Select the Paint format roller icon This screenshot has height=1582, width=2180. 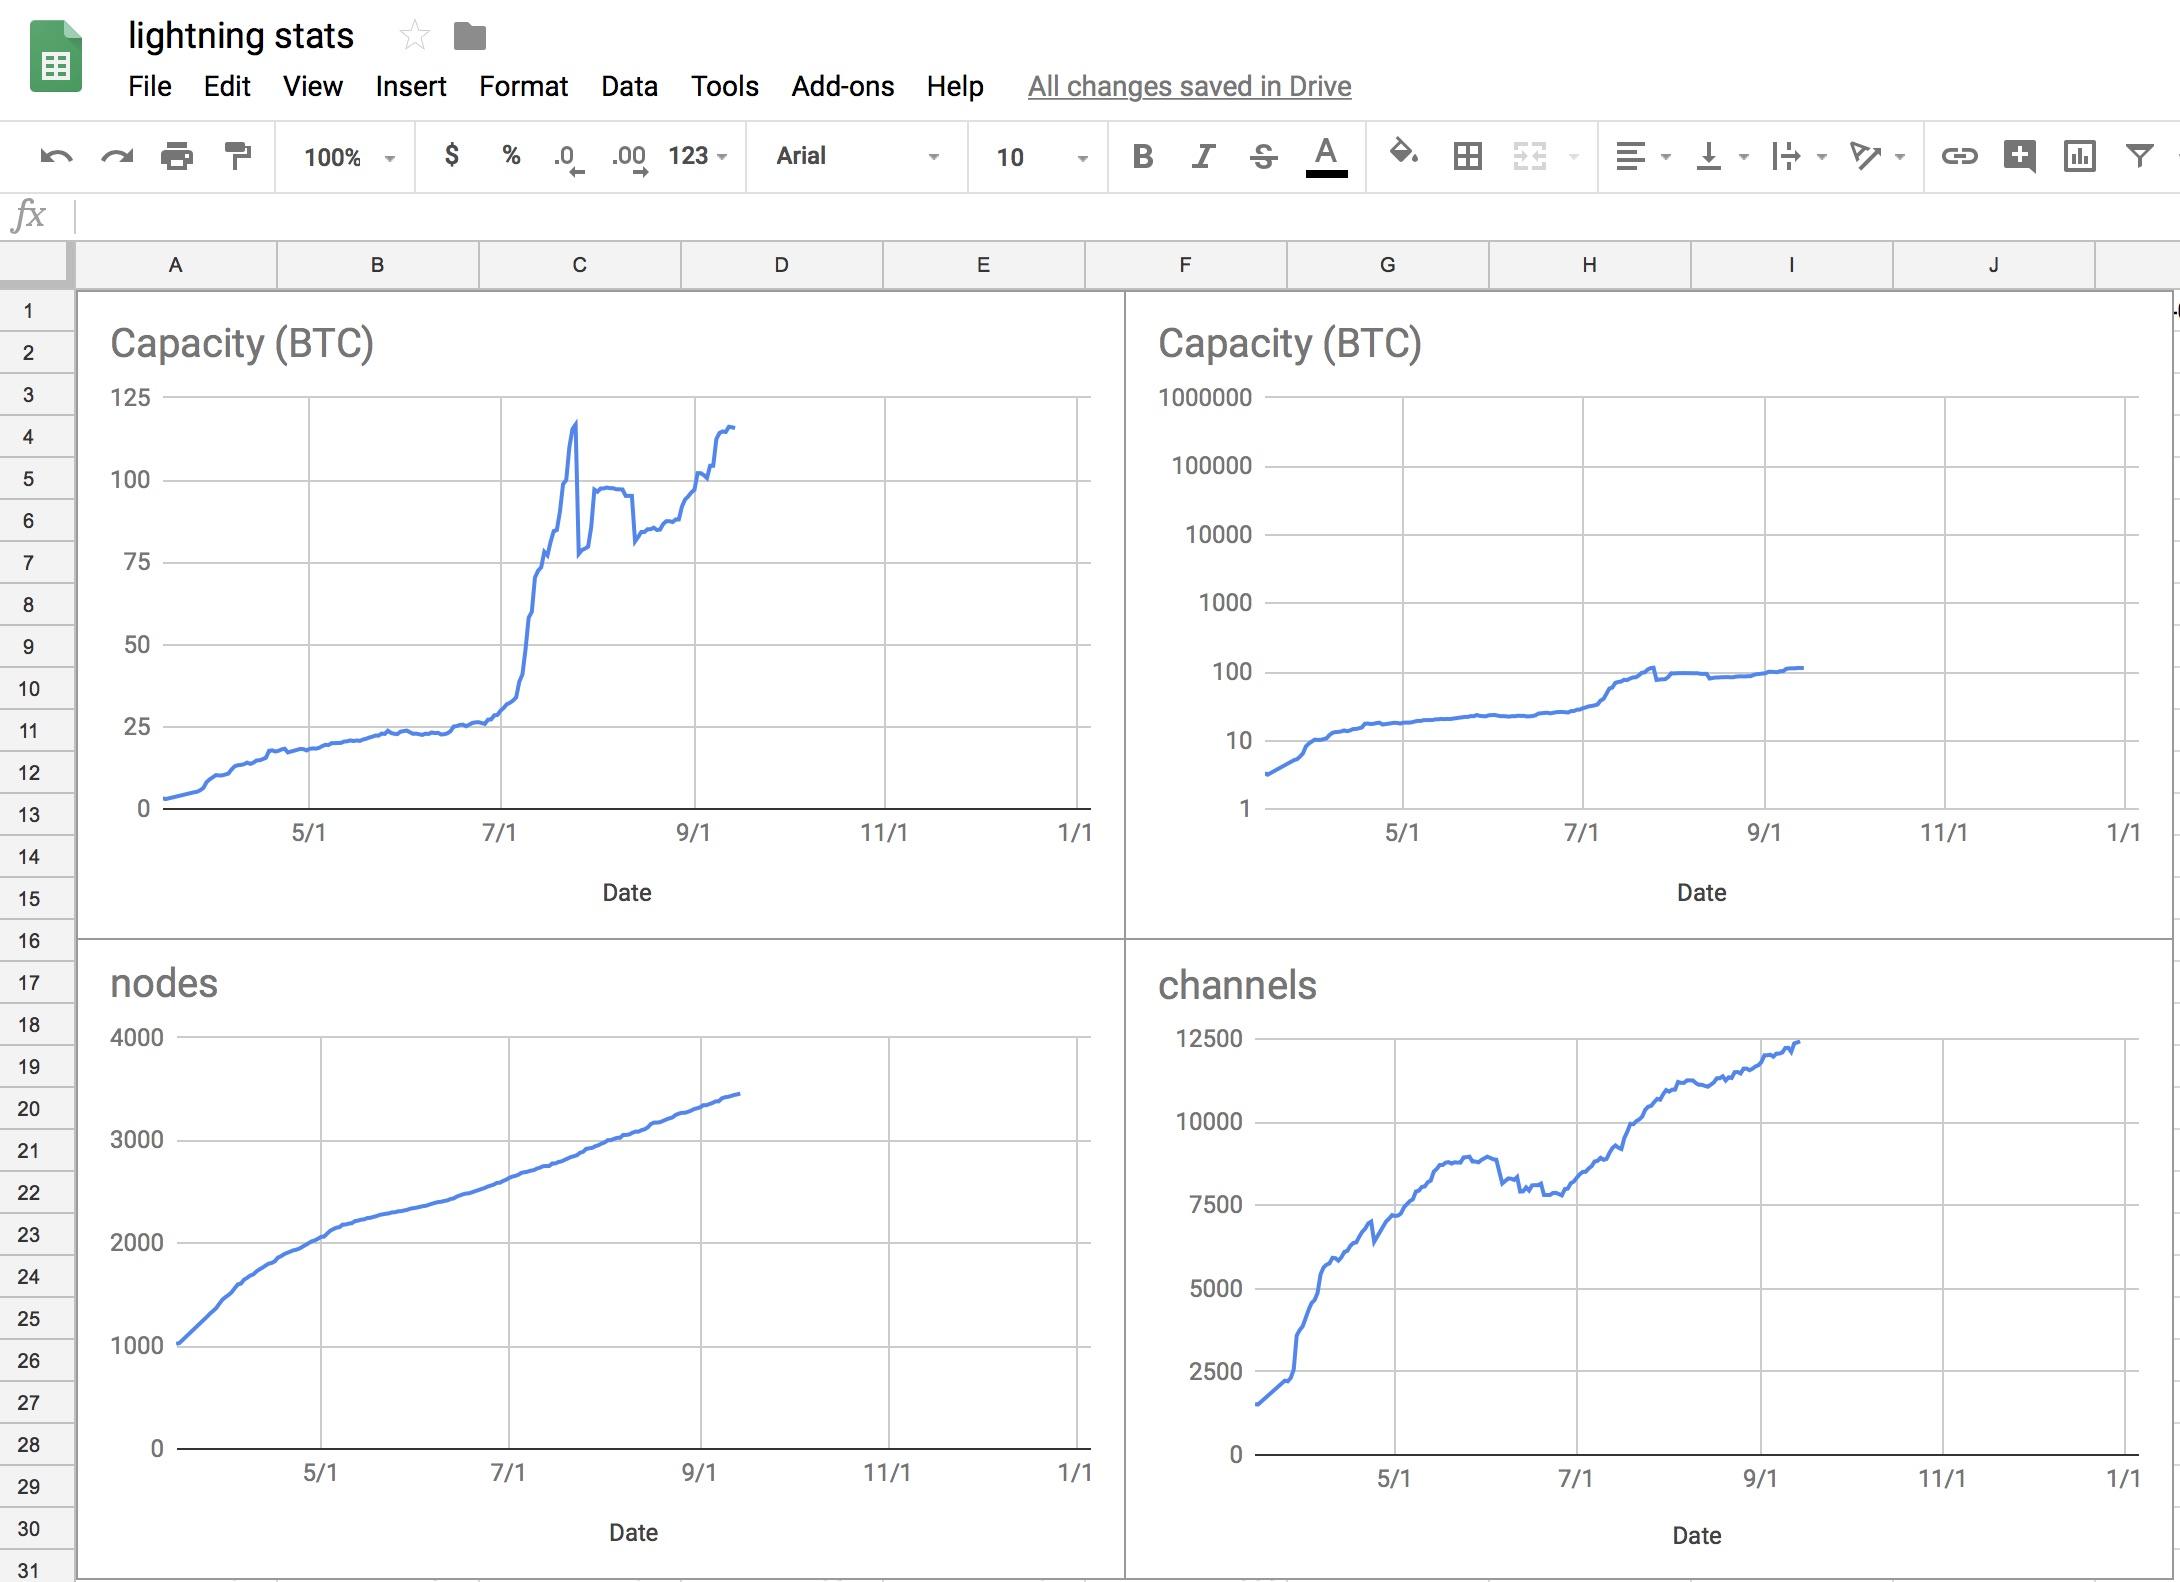237,156
